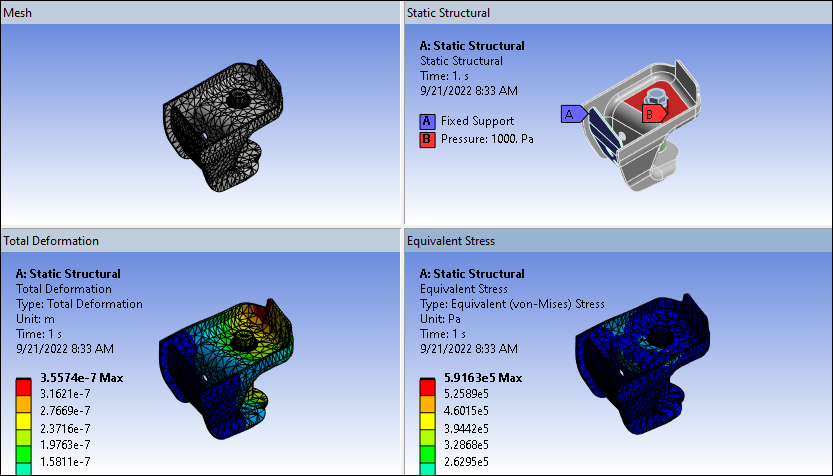Screen dimensions: 833x476
Task: Select orange swatch beside 2.7669e-7
Action: coord(23,405)
